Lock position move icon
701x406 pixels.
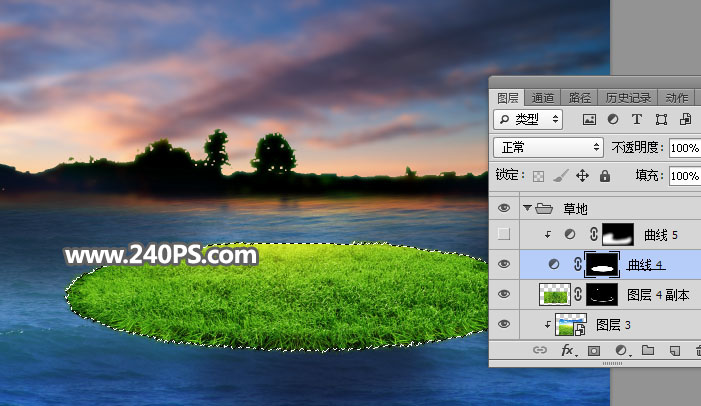tap(582, 176)
